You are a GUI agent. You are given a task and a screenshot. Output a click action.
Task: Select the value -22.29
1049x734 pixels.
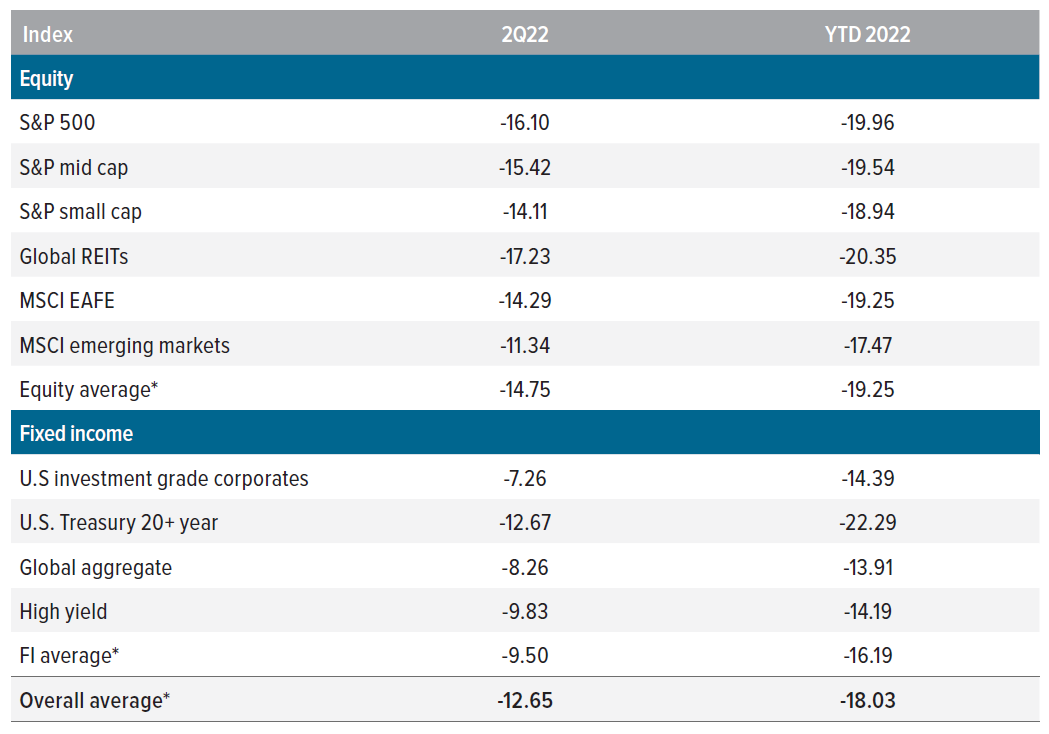click(867, 523)
